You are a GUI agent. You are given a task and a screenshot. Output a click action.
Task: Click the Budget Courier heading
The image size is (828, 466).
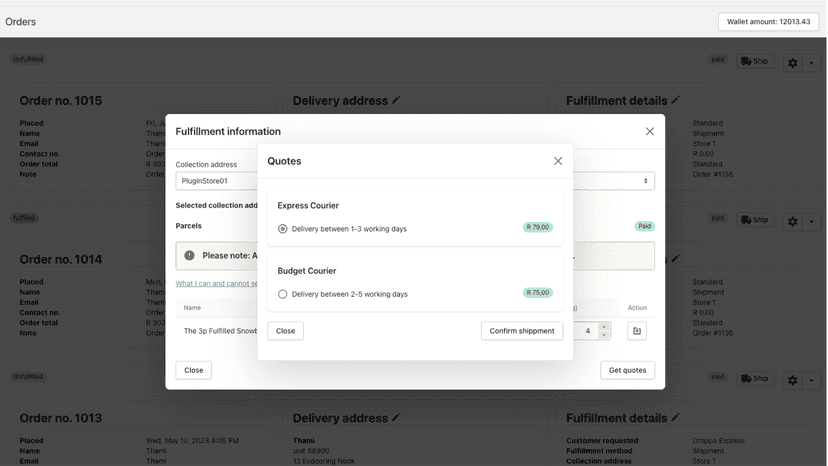[x=307, y=271]
